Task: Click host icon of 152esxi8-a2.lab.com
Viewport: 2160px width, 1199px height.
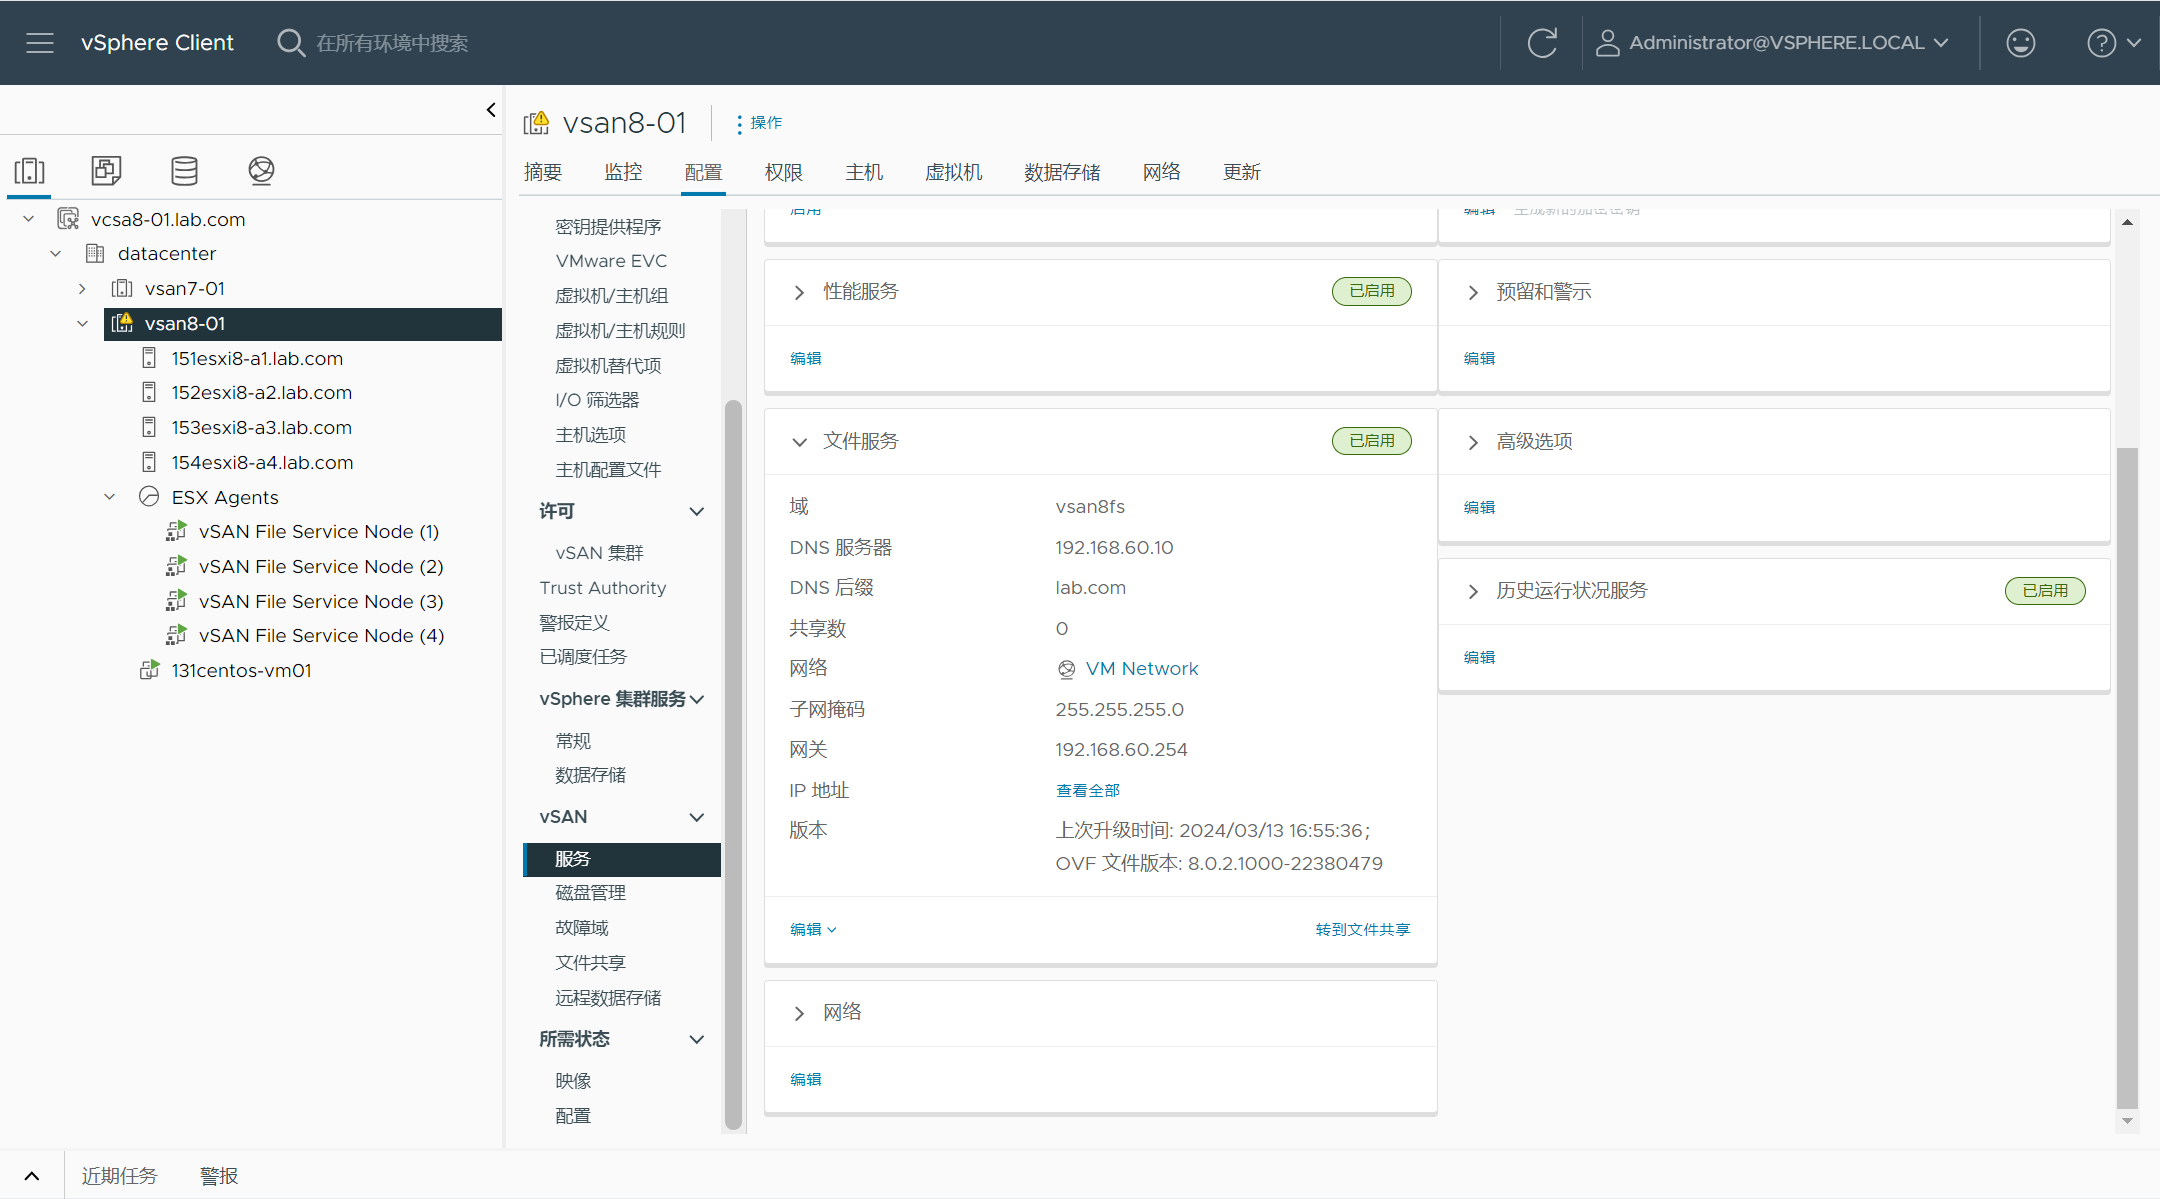Action: pos(149,392)
